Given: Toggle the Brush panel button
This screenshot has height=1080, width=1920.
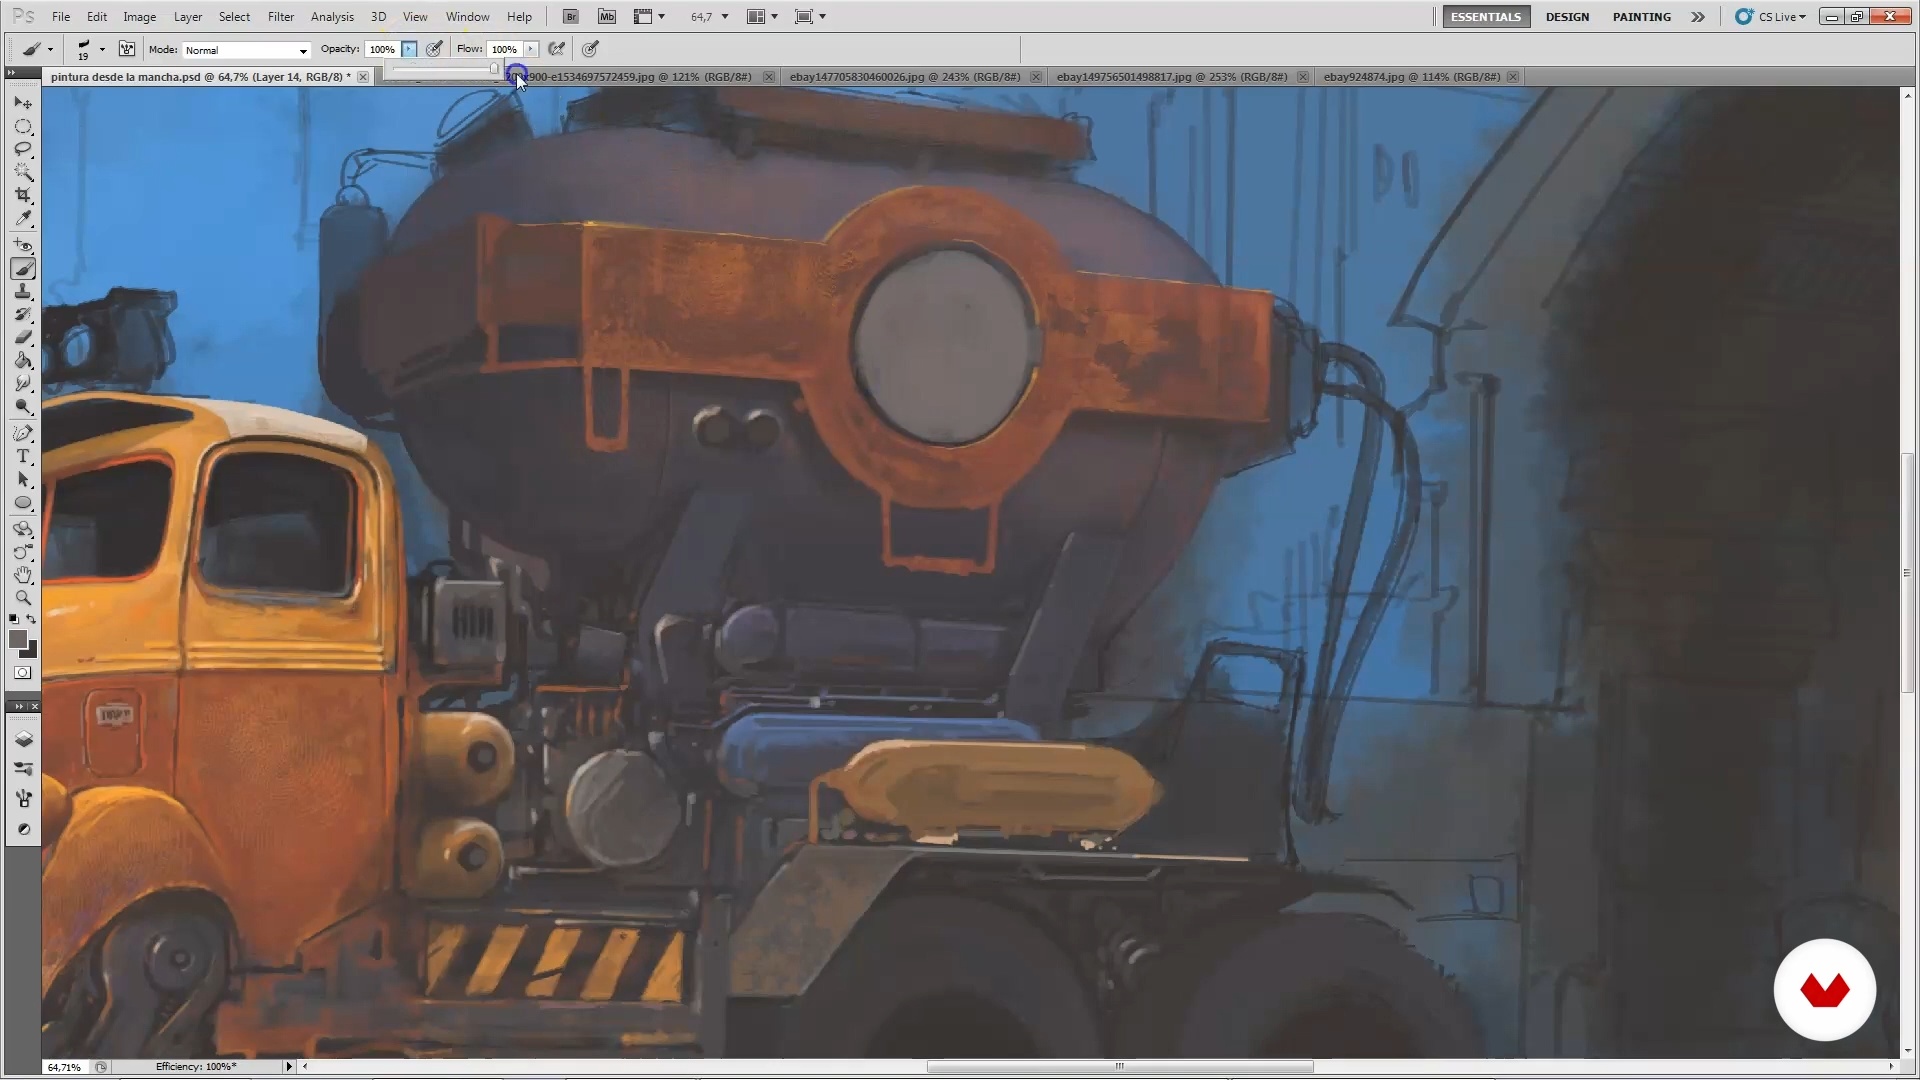Looking at the screenshot, I should (x=127, y=49).
